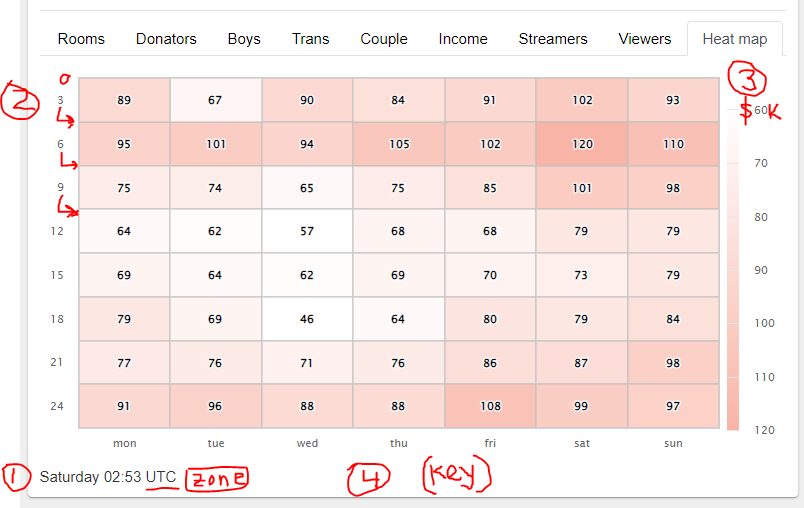
Task: Switch to the Couple tab
Action: (x=384, y=39)
